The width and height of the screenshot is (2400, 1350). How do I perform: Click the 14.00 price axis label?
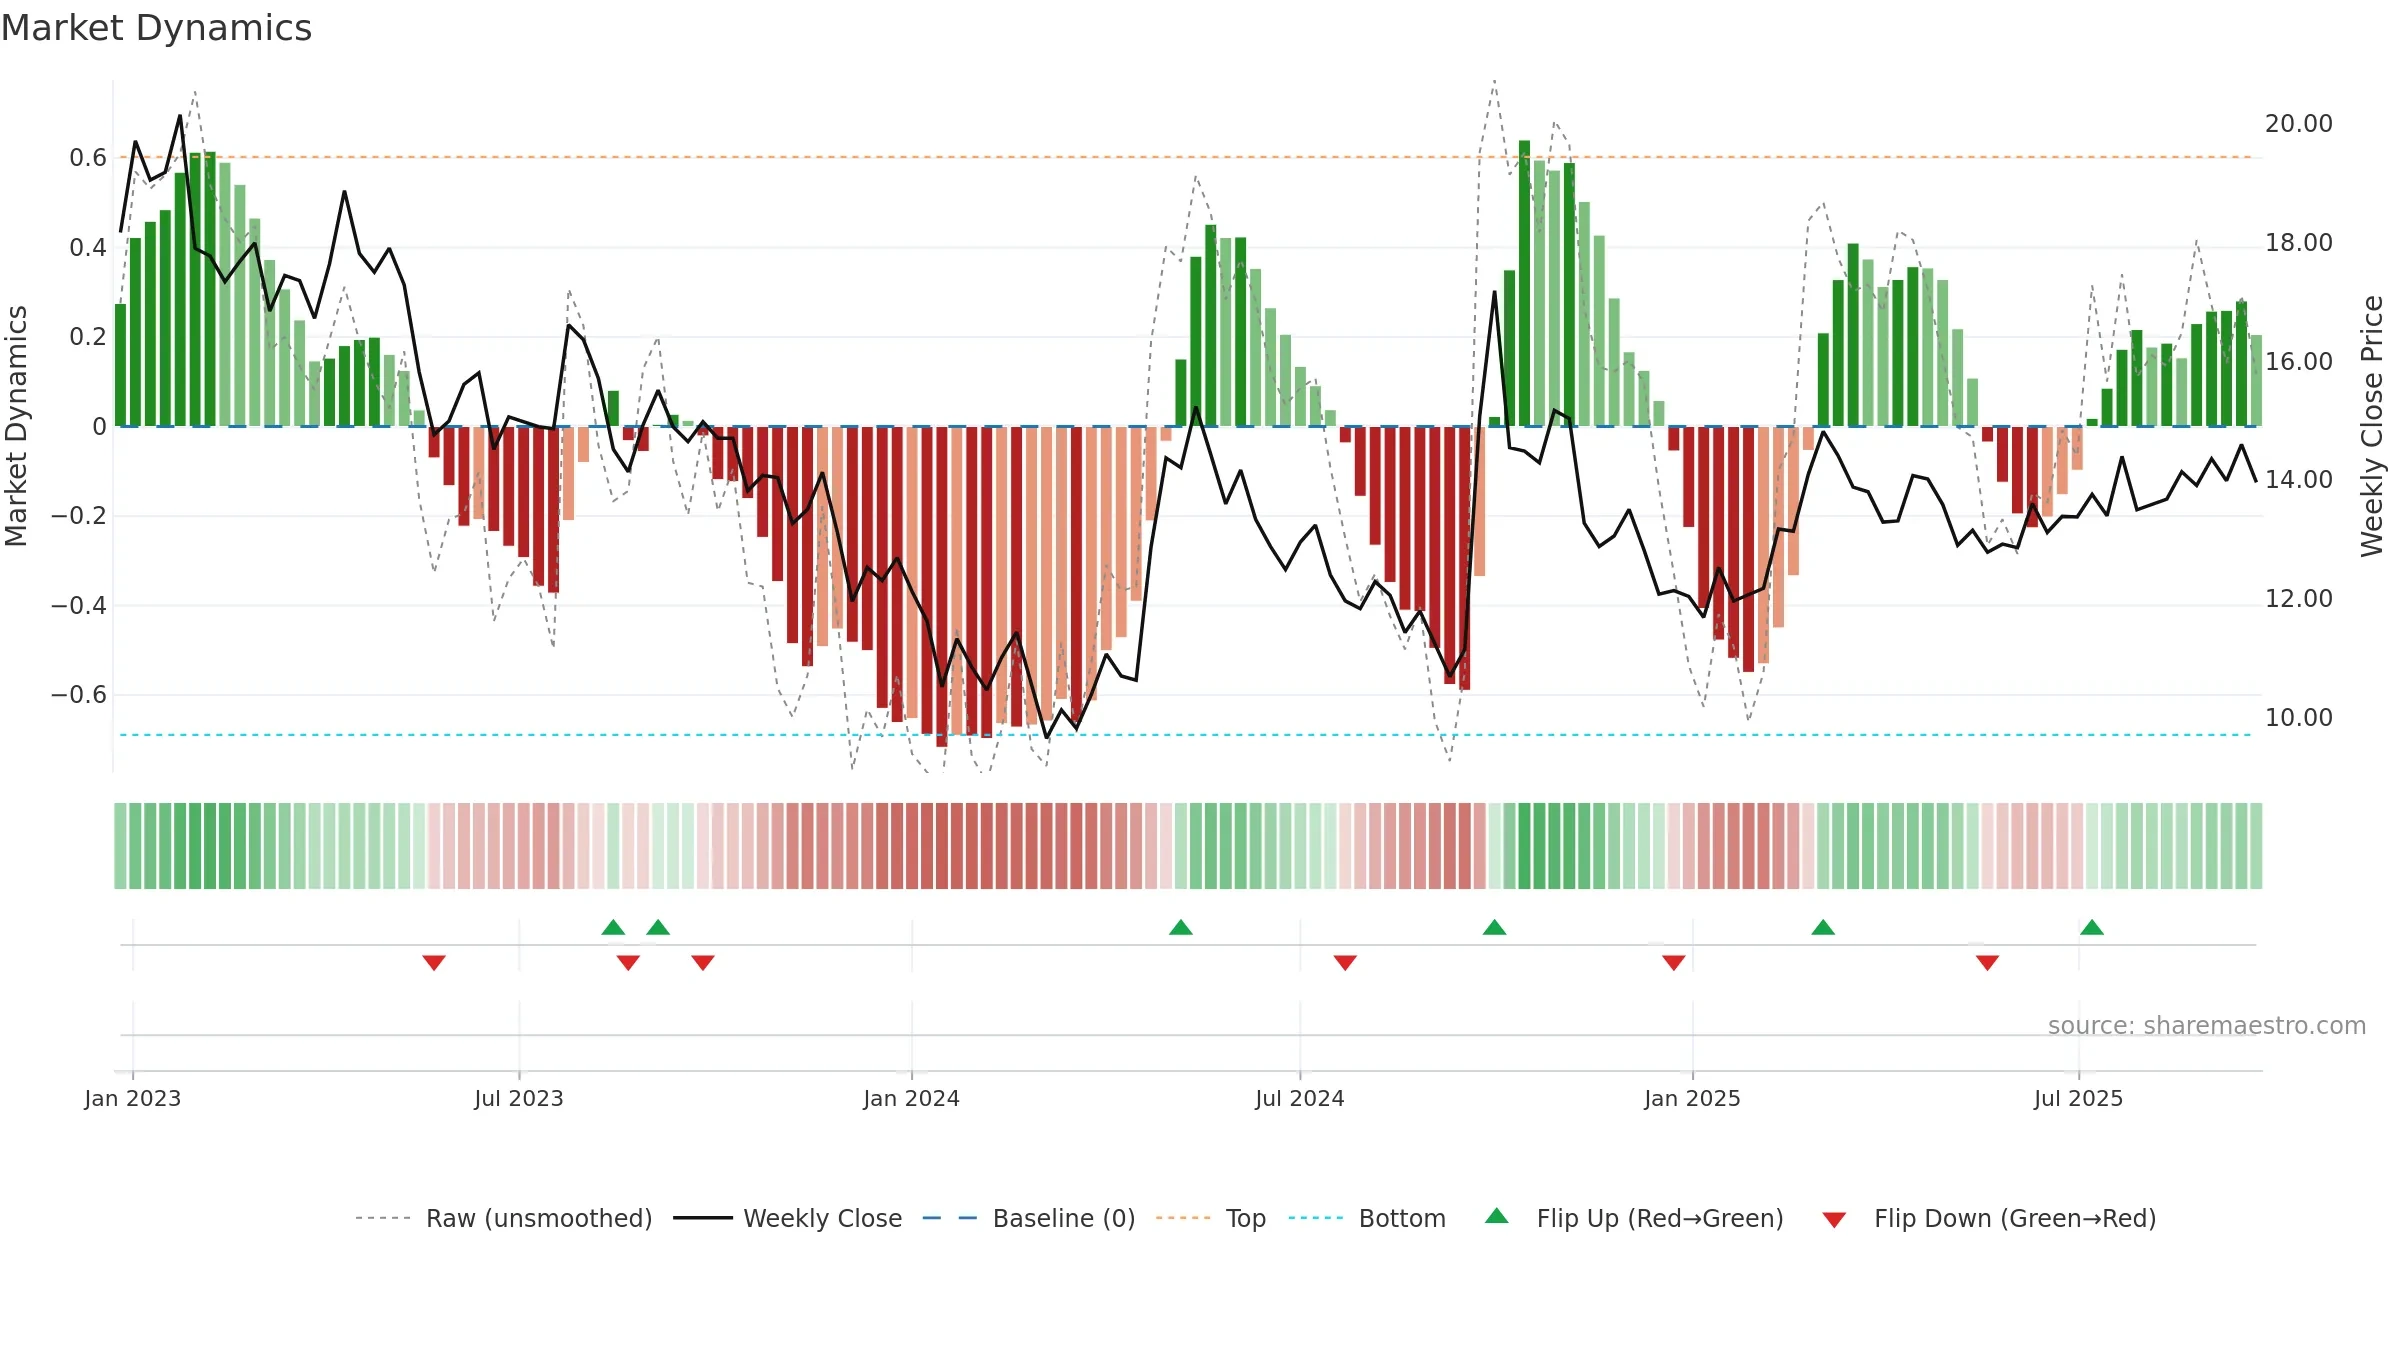tap(2299, 479)
